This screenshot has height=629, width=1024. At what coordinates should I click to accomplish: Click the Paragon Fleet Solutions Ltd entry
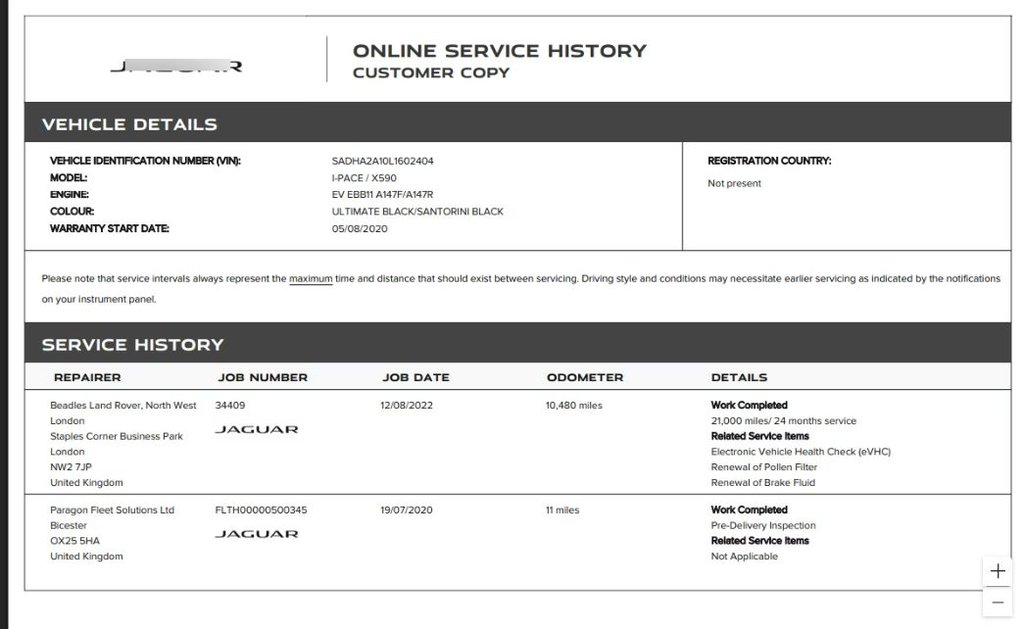pos(112,510)
